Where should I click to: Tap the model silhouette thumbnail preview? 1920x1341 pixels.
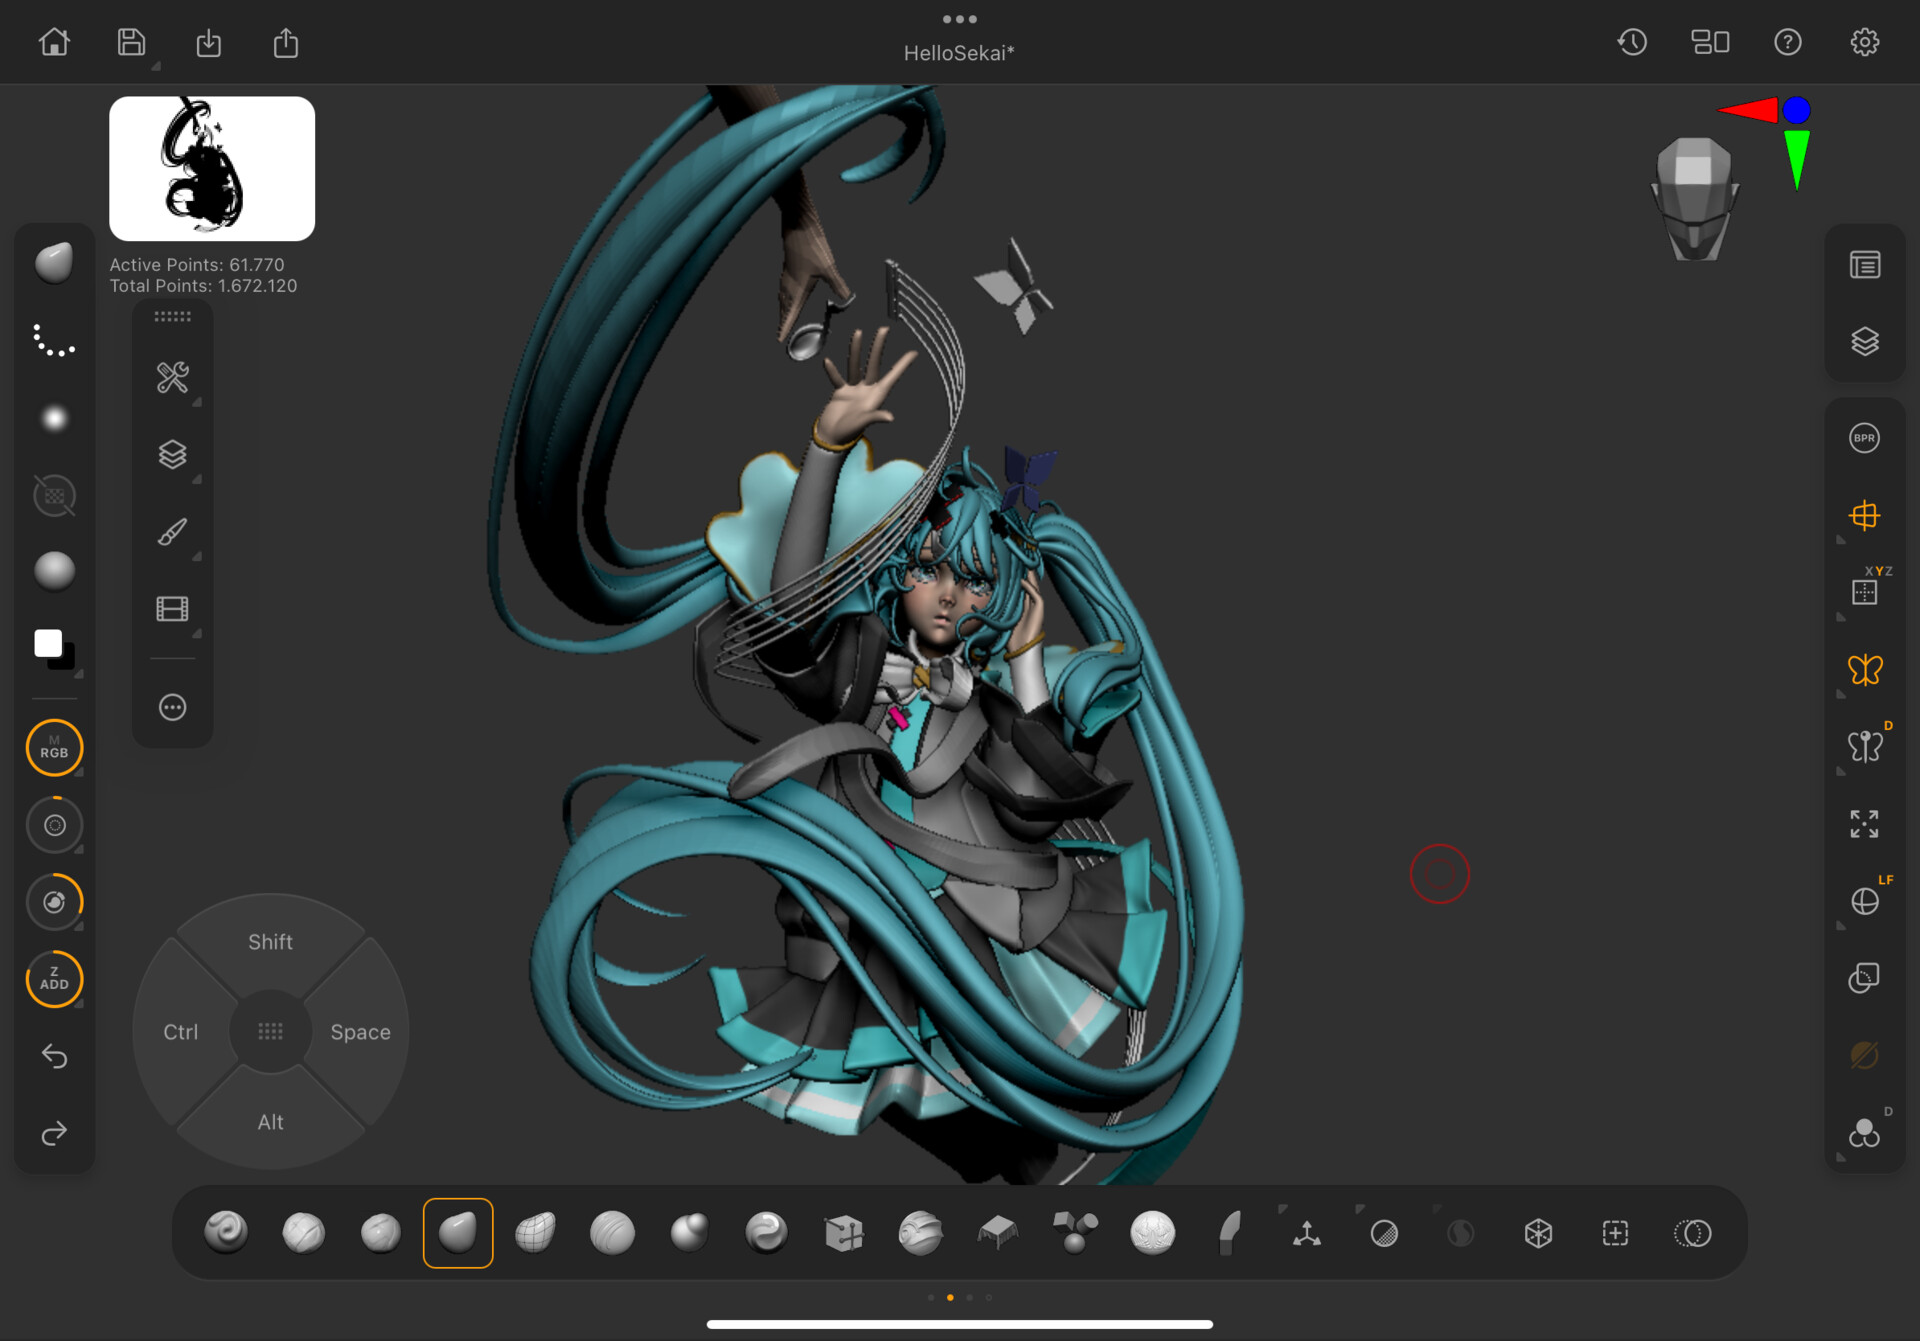[x=212, y=168]
